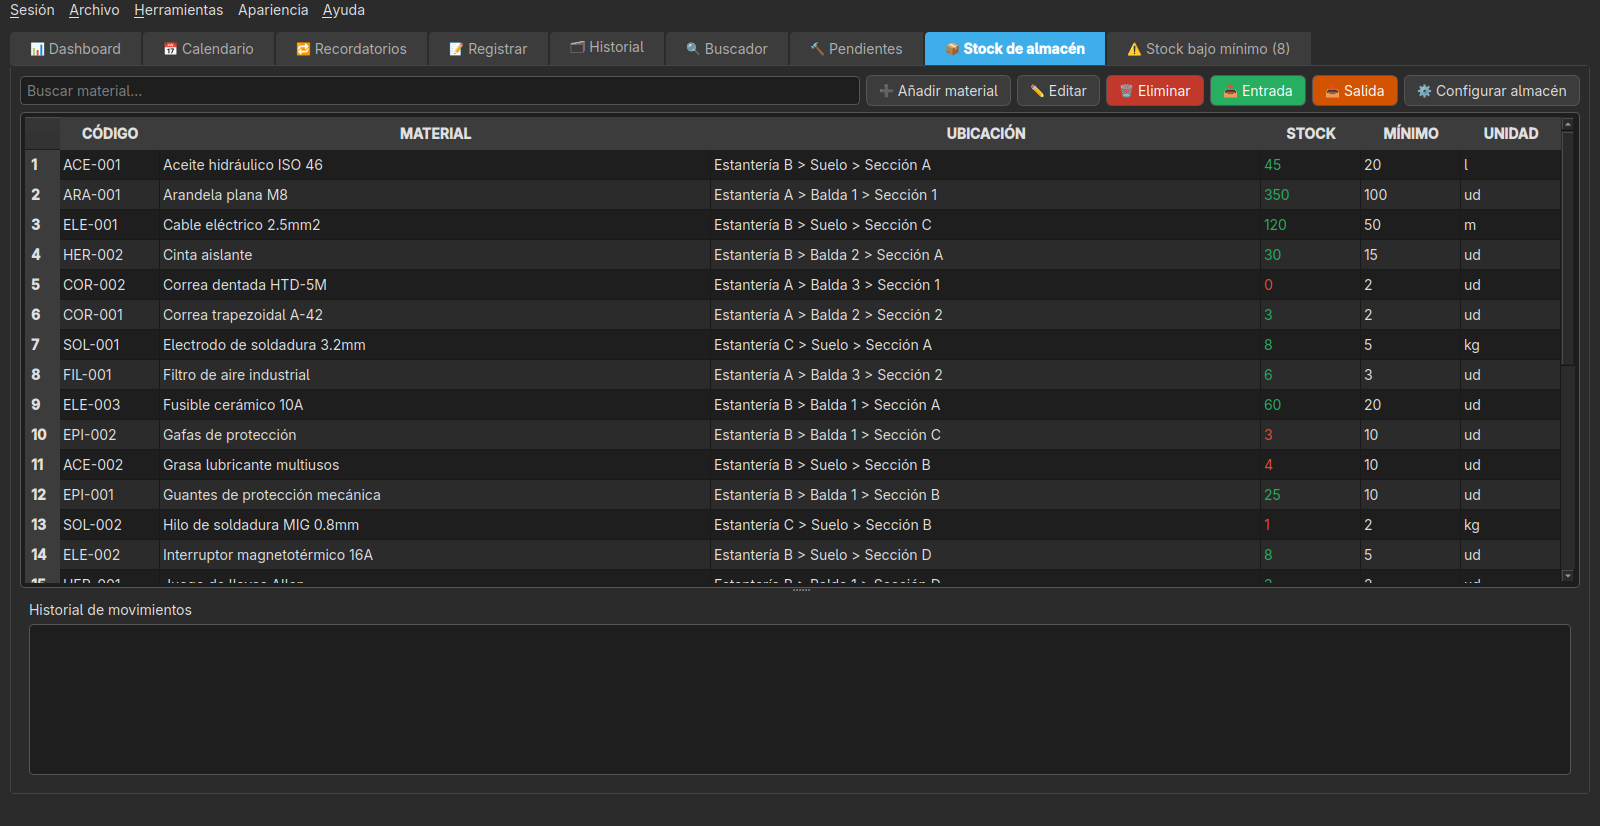
Task: Click the calendar icon on Calendario tab
Action: [170, 49]
